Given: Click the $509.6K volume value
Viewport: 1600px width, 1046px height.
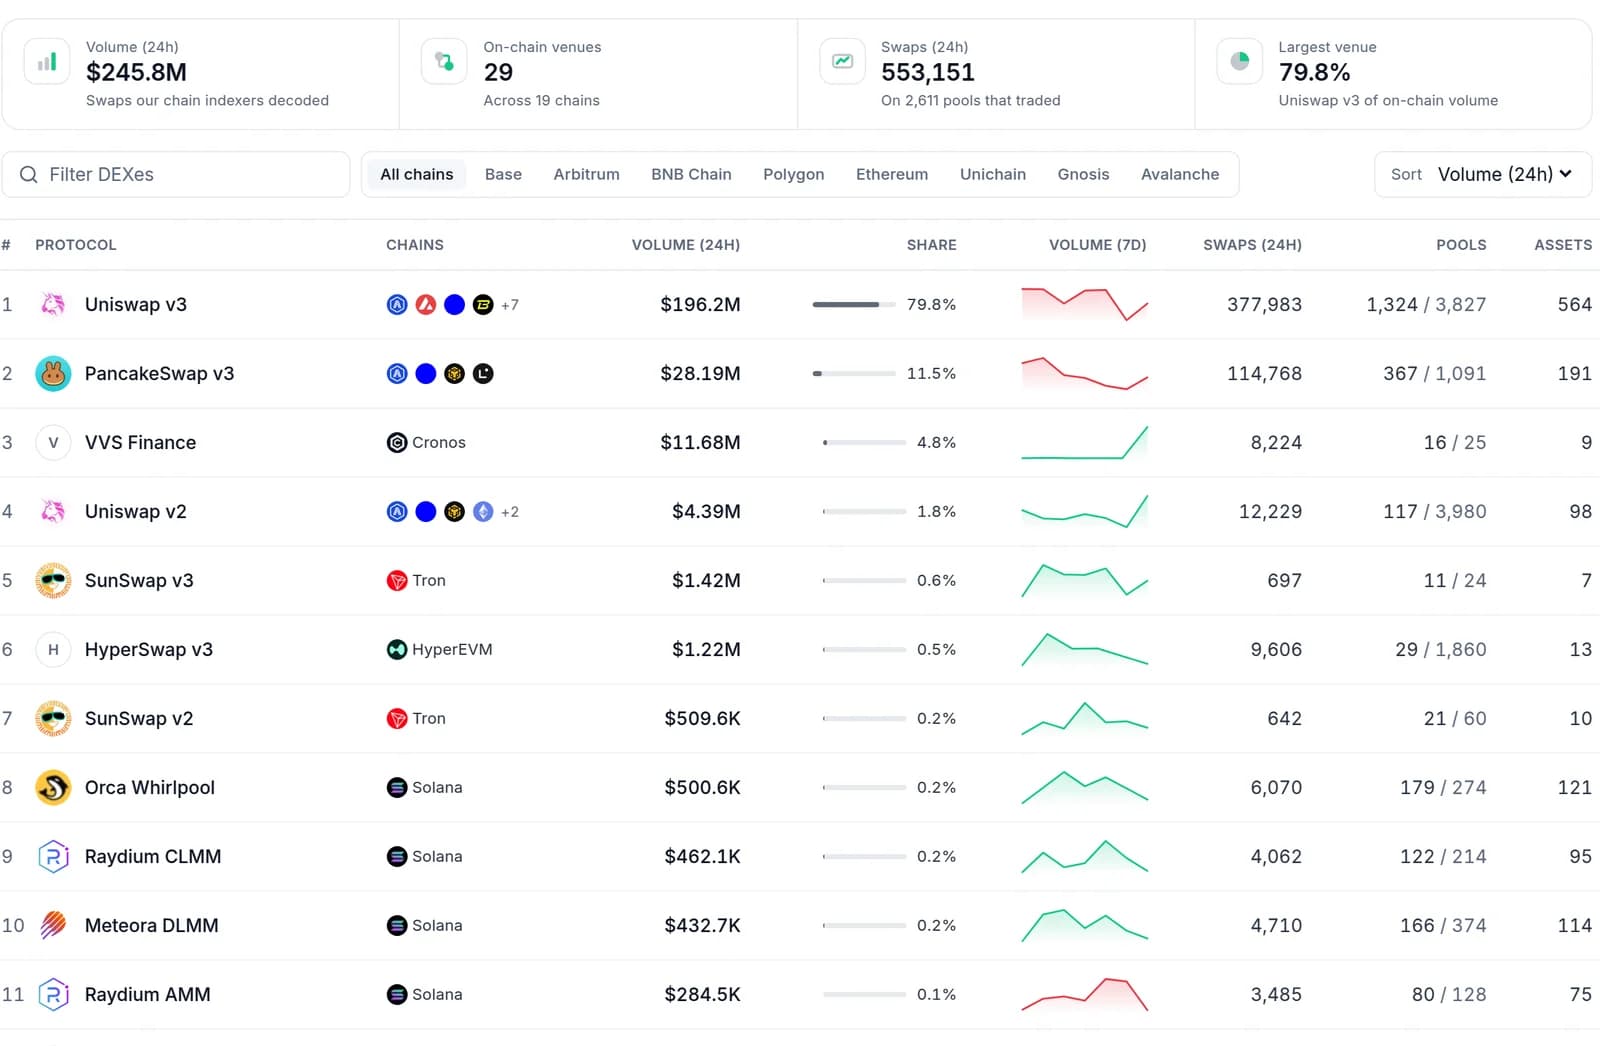Looking at the screenshot, I should (x=702, y=719).
